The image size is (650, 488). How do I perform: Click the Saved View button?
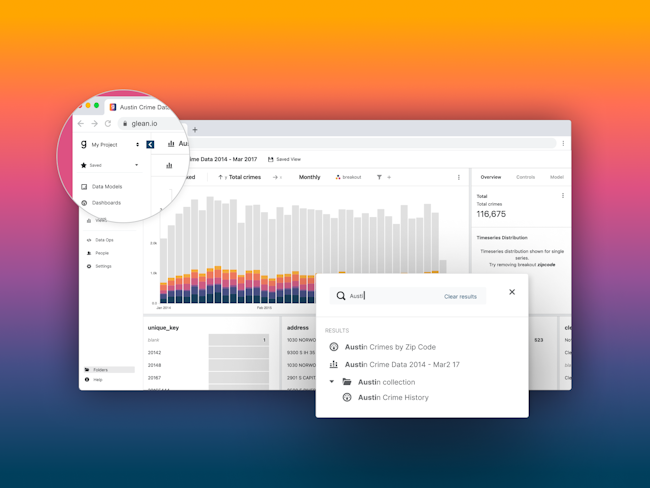click(284, 159)
